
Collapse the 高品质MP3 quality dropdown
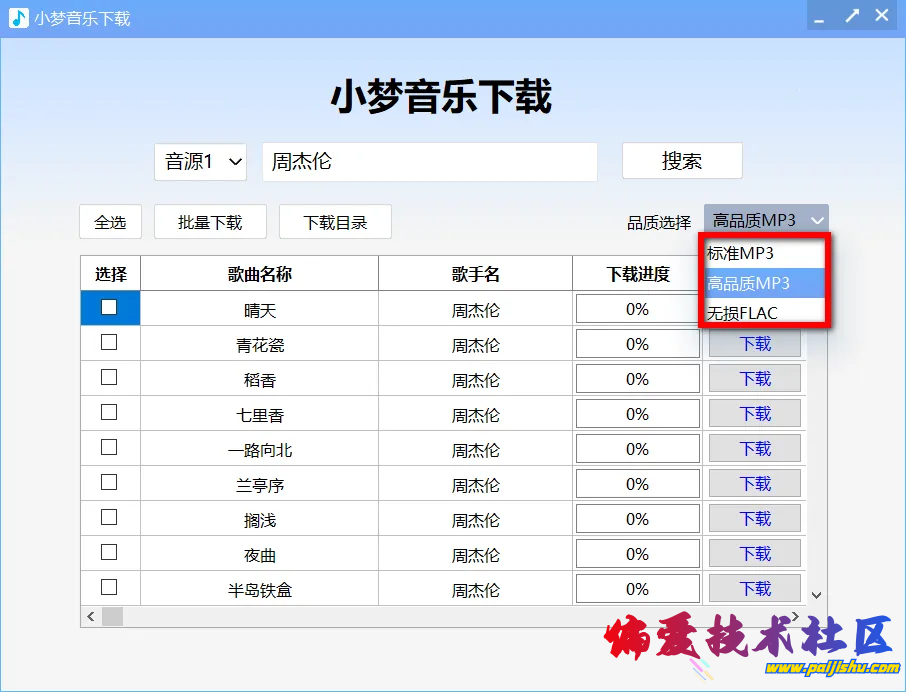(x=766, y=221)
